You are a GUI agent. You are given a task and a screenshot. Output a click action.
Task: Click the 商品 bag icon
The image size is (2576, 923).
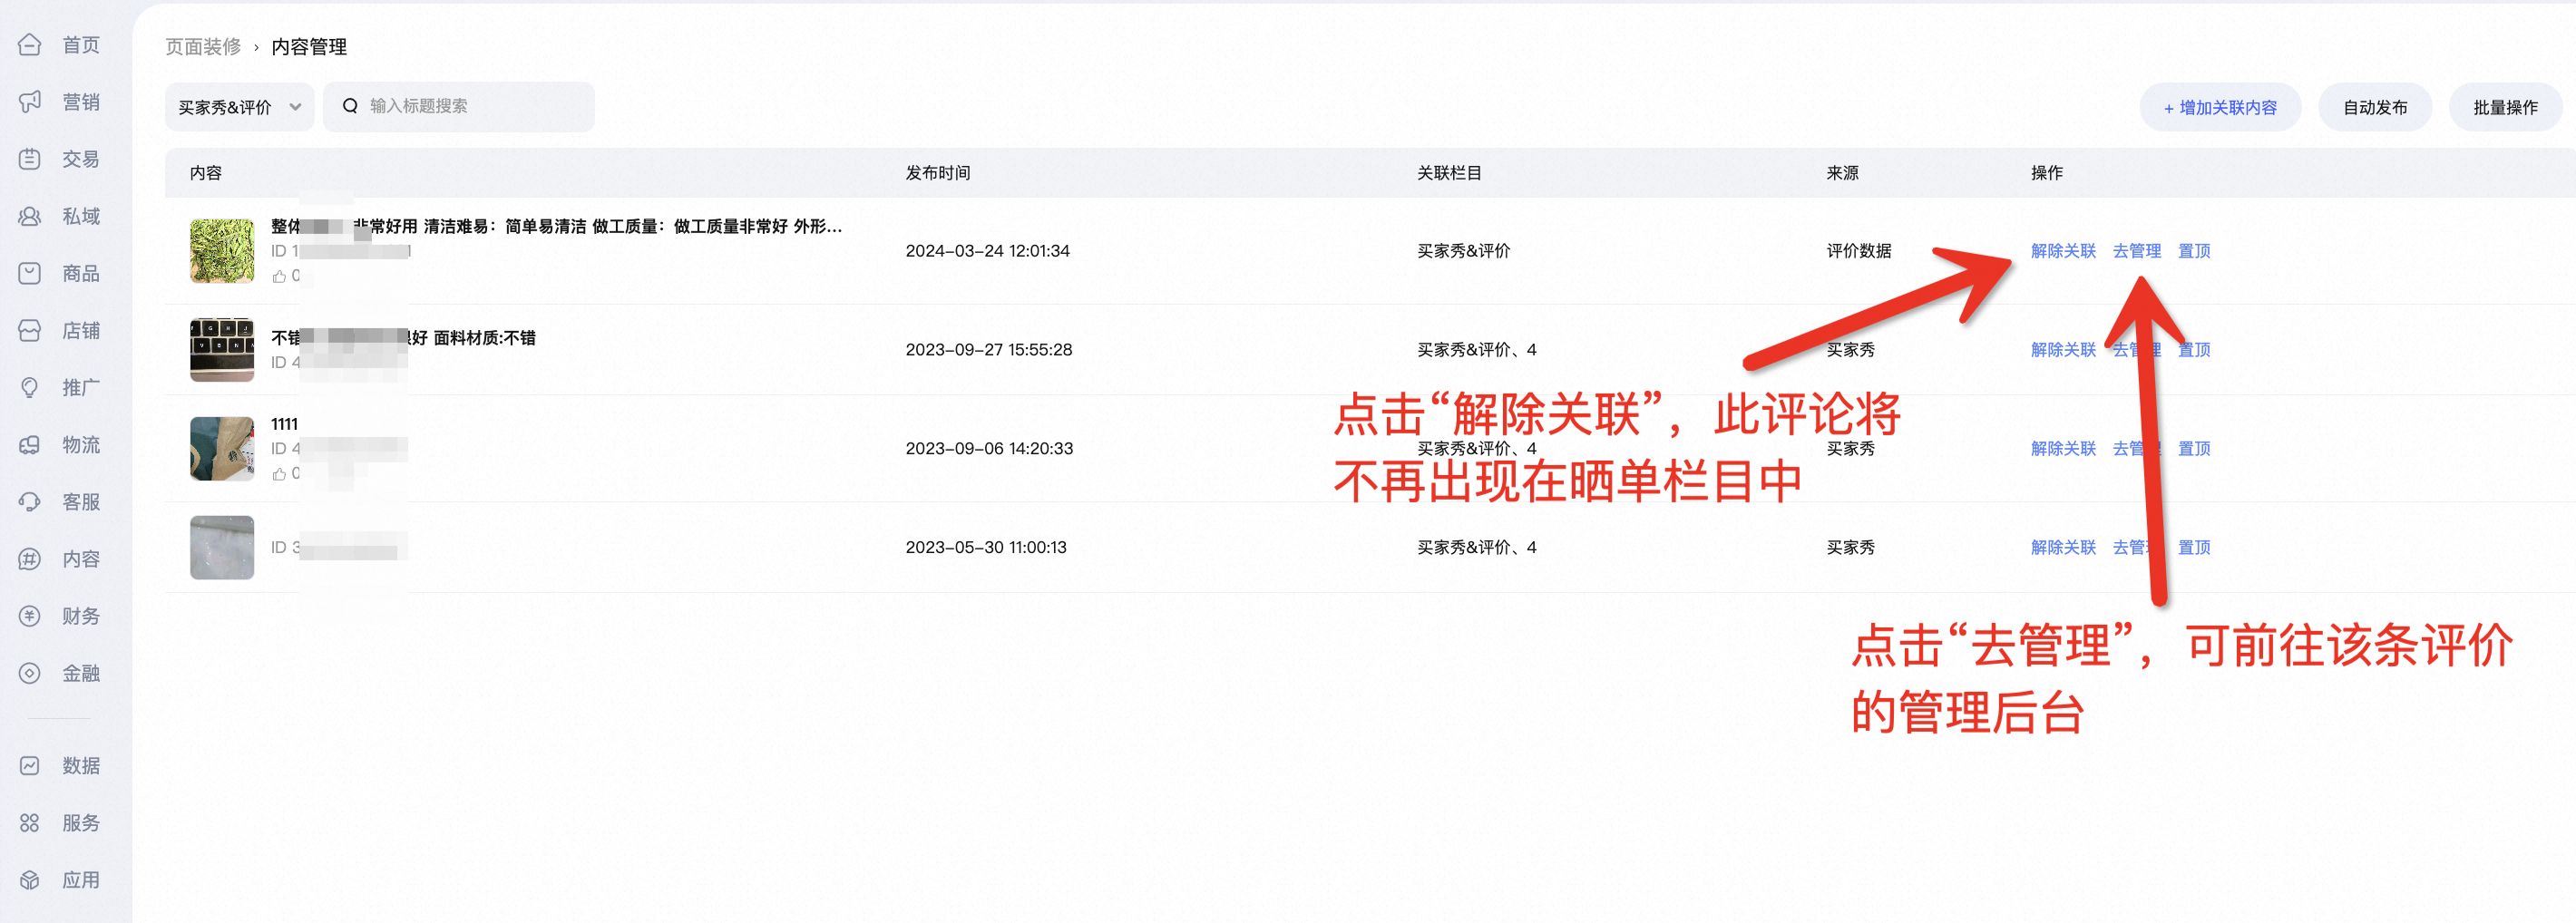[x=30, y=273]
